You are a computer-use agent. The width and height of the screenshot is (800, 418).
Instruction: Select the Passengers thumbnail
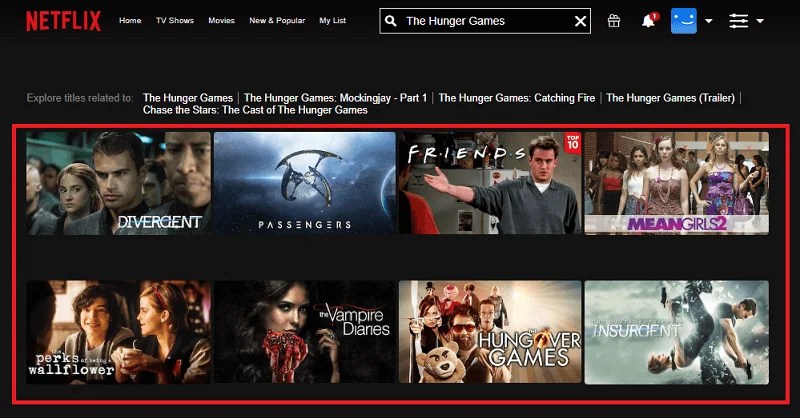[x=305, y=183]
